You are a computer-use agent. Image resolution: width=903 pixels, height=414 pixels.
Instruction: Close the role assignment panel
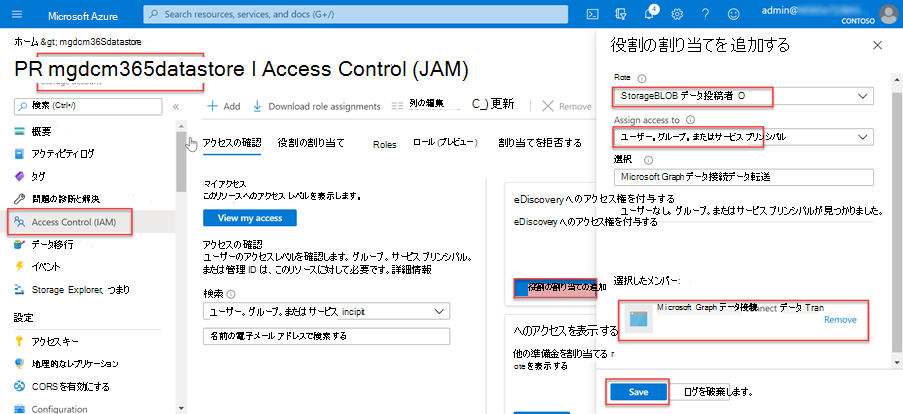877,45
